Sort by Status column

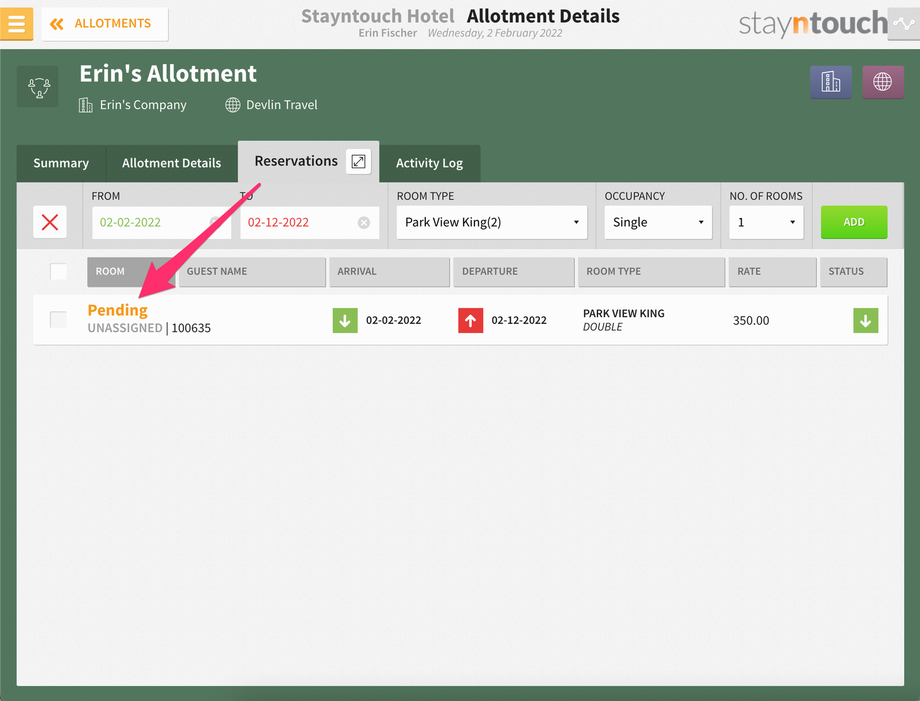[853, 272]
